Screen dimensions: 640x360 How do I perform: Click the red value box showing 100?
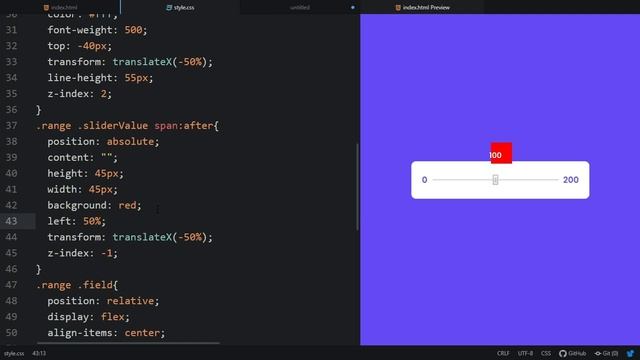pyautogui.click(x=501, y=153)
